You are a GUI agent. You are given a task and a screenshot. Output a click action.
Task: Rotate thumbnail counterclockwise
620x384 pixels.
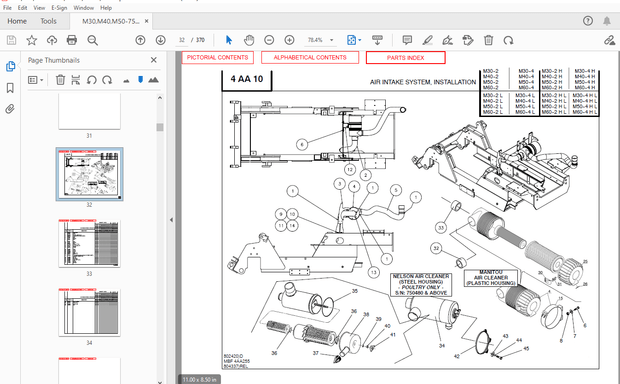point(91,80)
